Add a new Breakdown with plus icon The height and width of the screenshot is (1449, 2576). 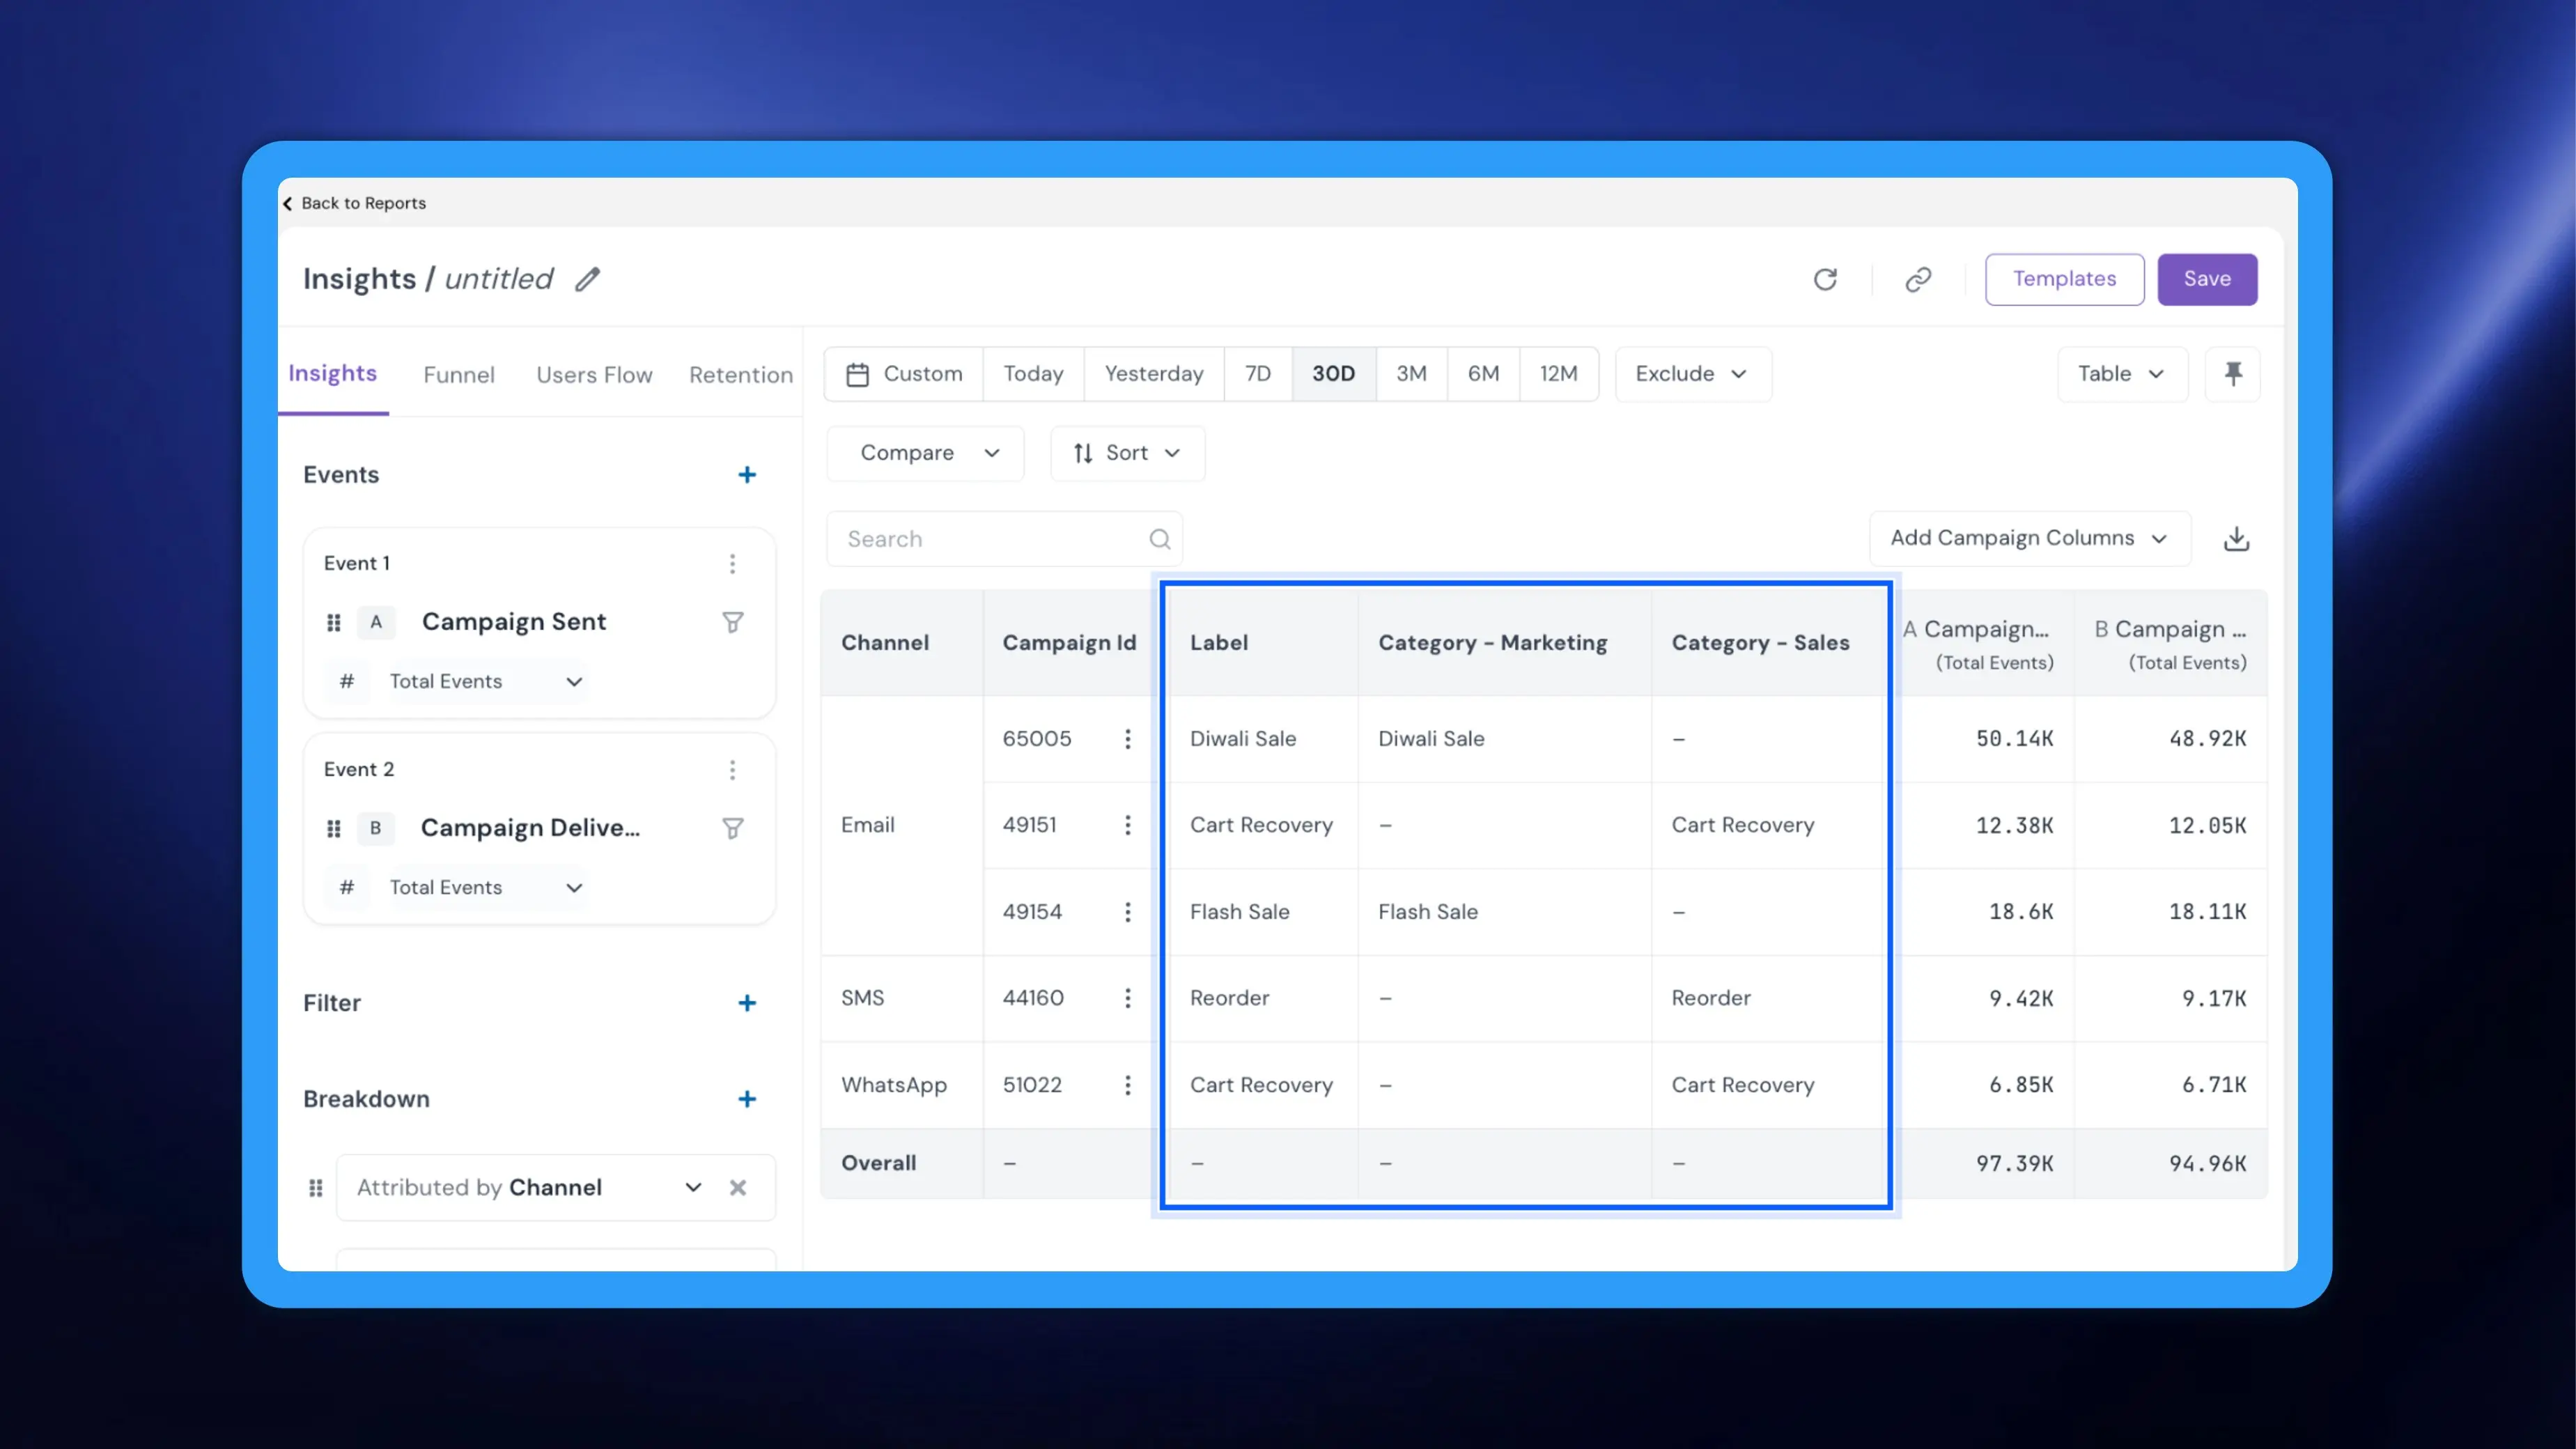(747, 1099)
